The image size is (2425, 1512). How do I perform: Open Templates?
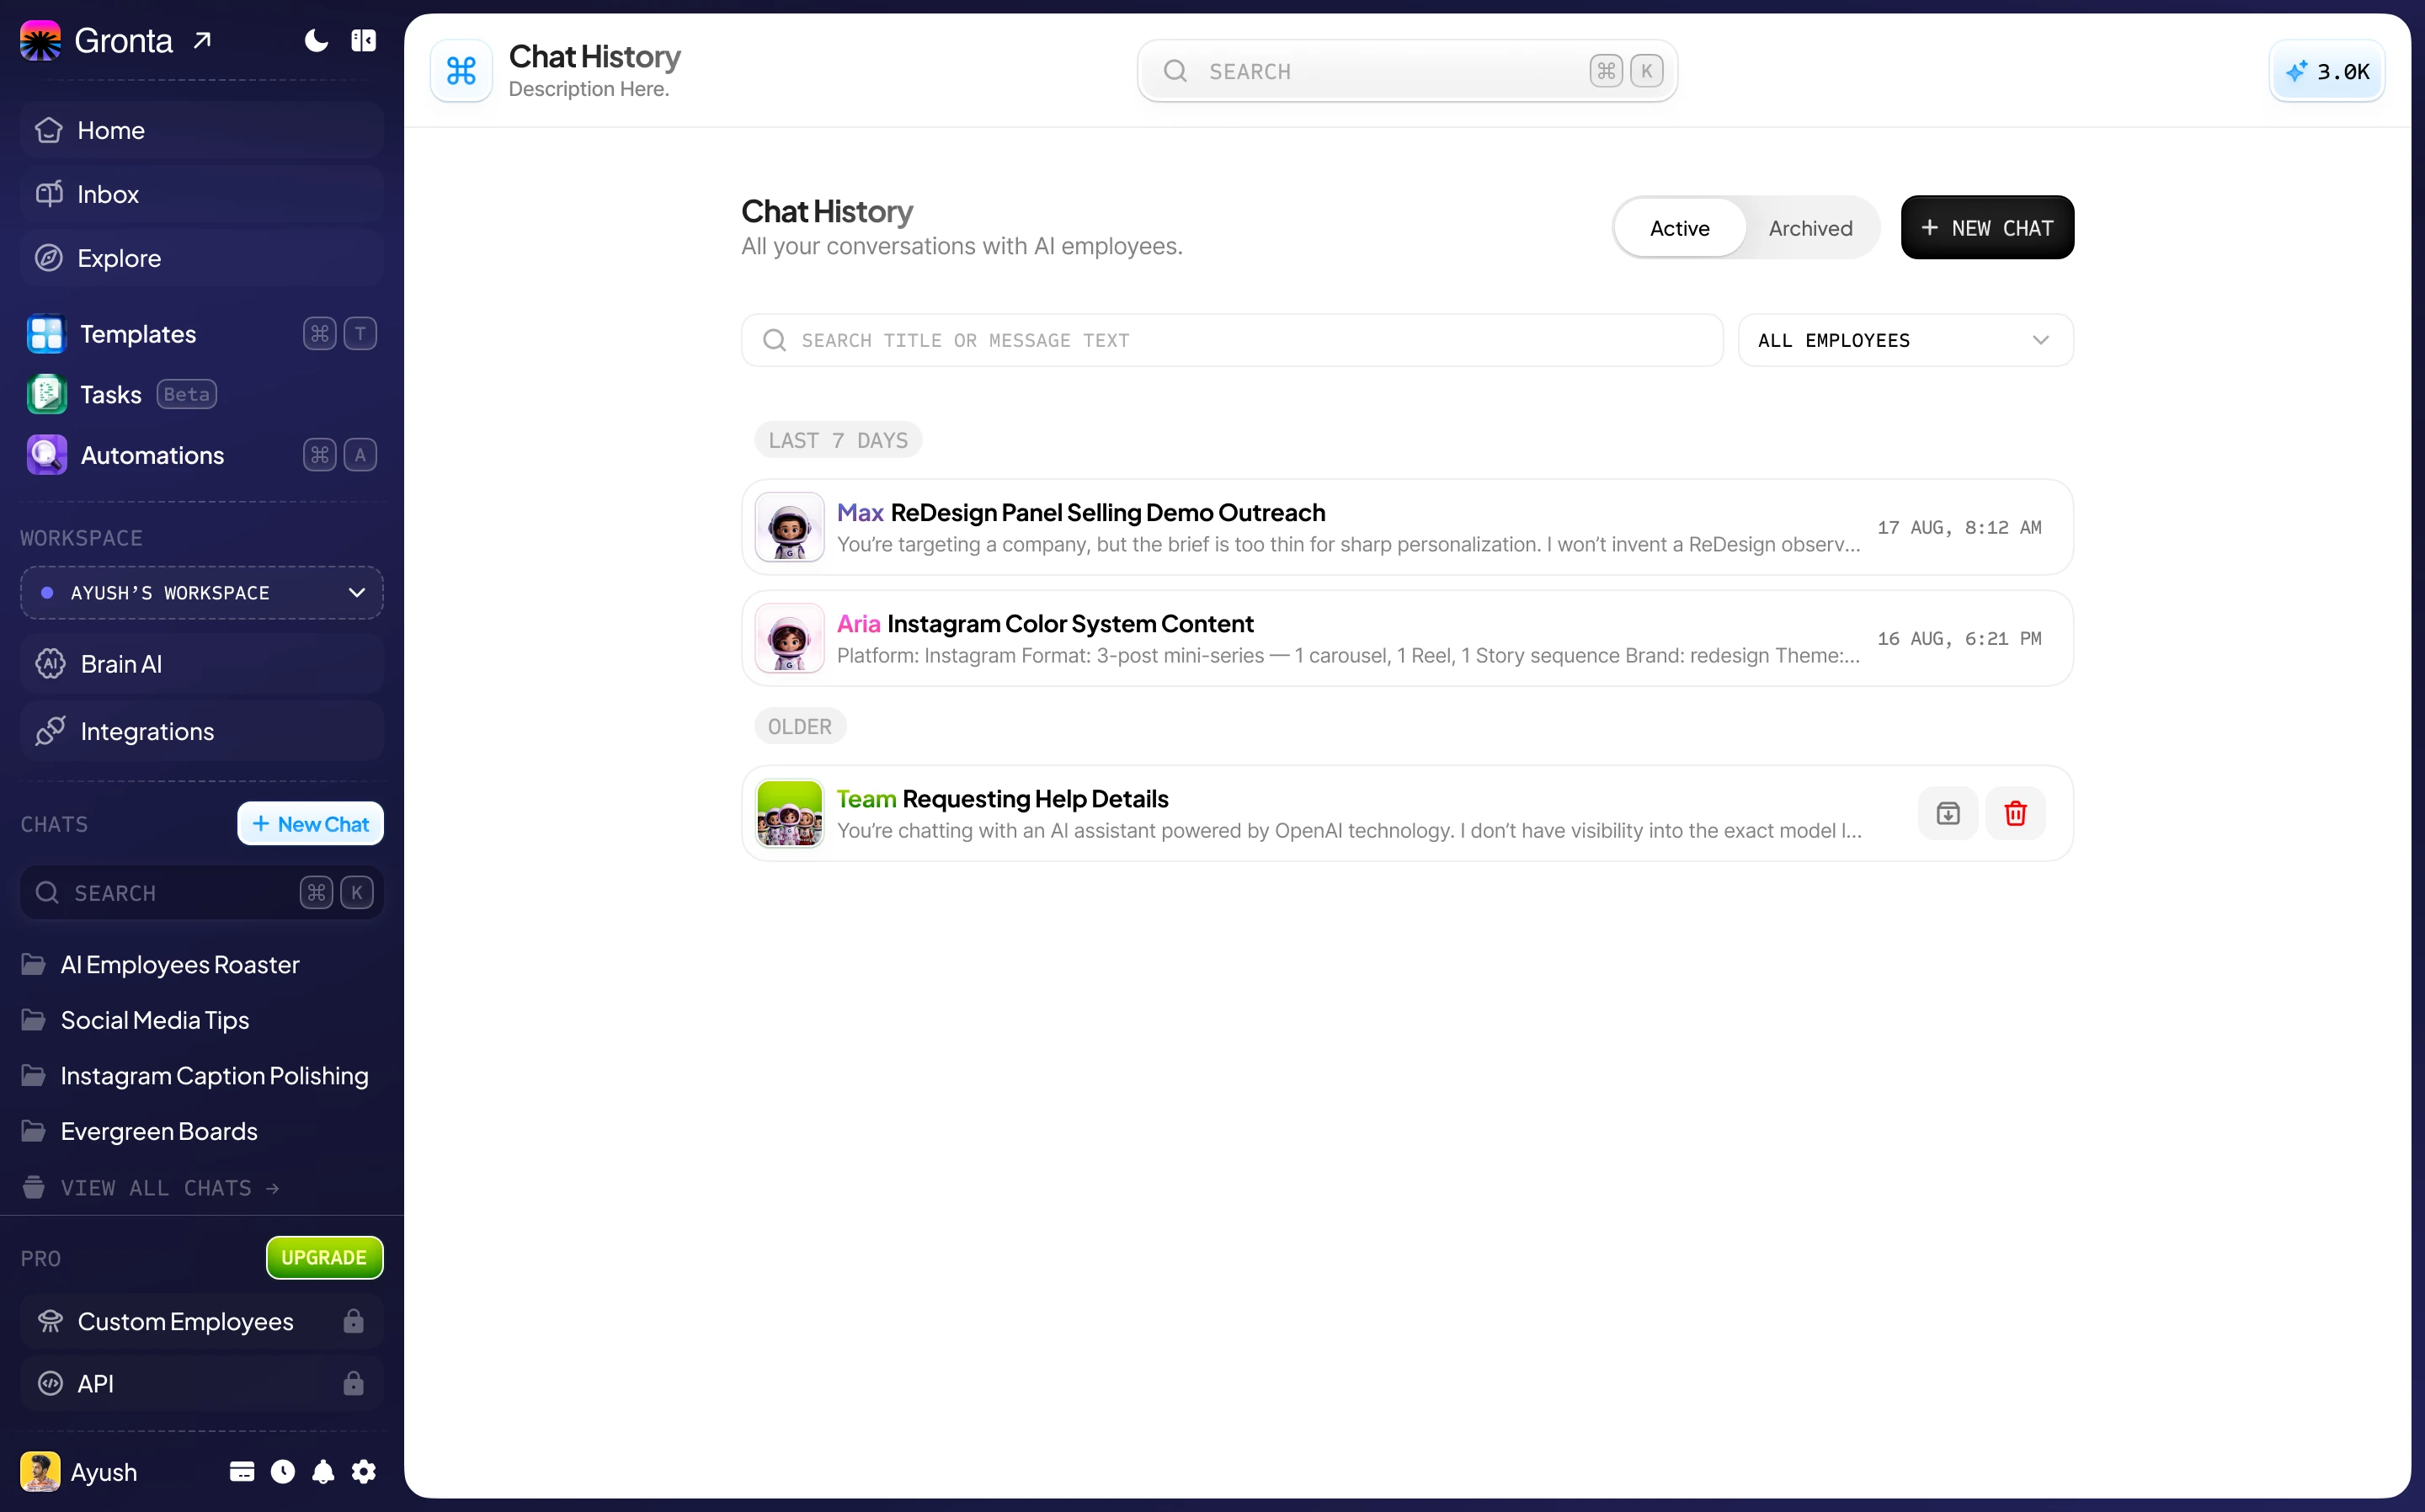tap(202, 334)
